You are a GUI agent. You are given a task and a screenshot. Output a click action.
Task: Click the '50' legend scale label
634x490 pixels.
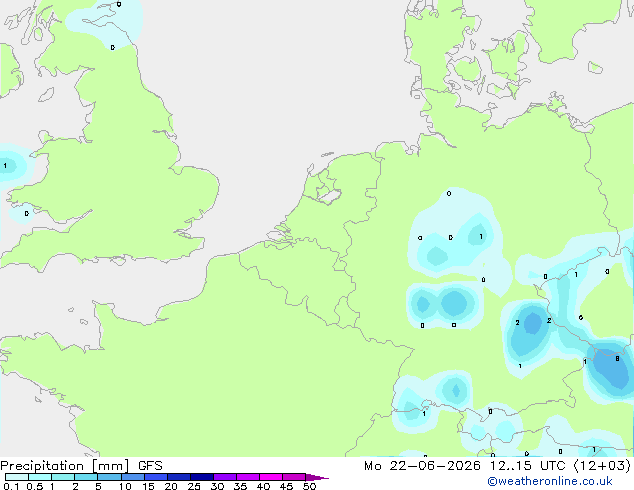[x=309, y=486]
